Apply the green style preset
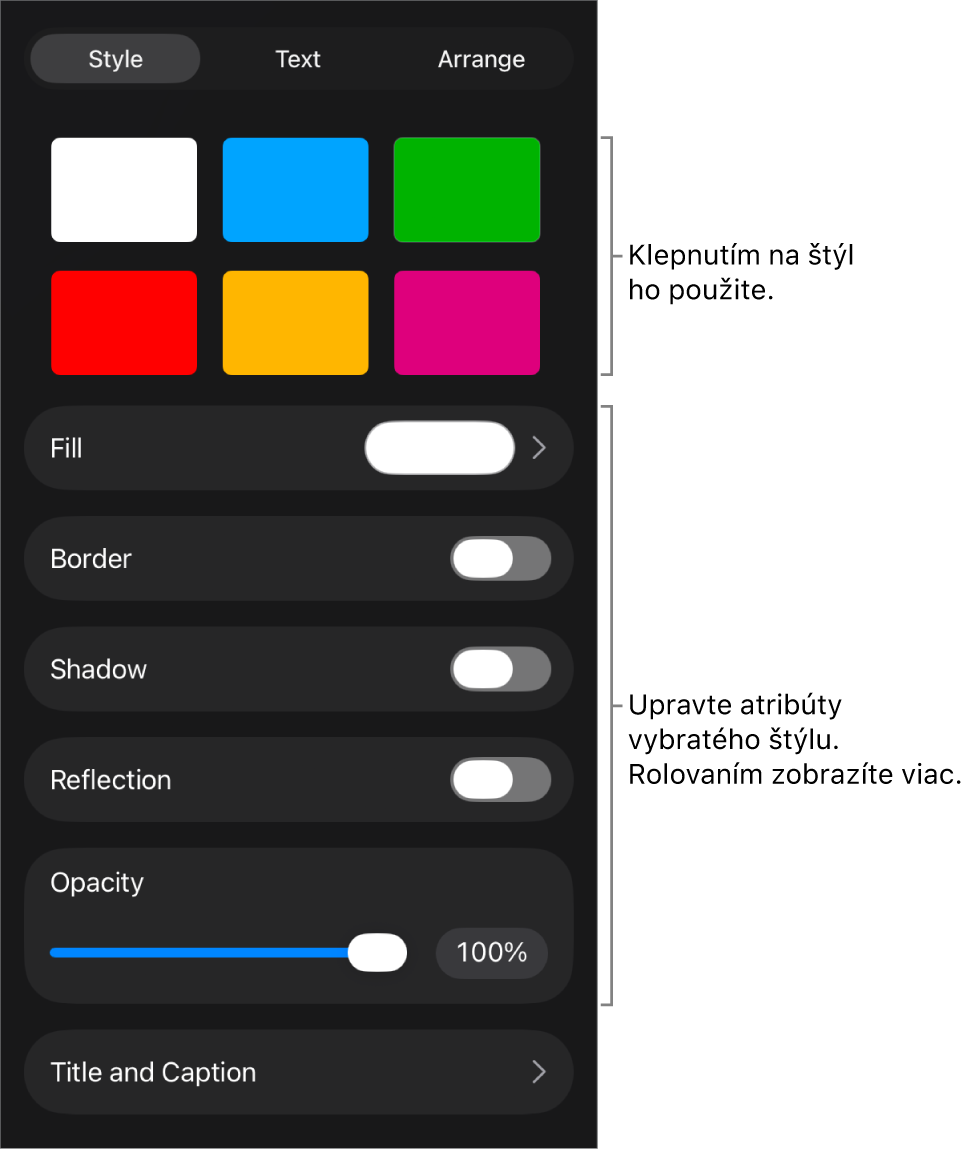 tap(467, 189)
